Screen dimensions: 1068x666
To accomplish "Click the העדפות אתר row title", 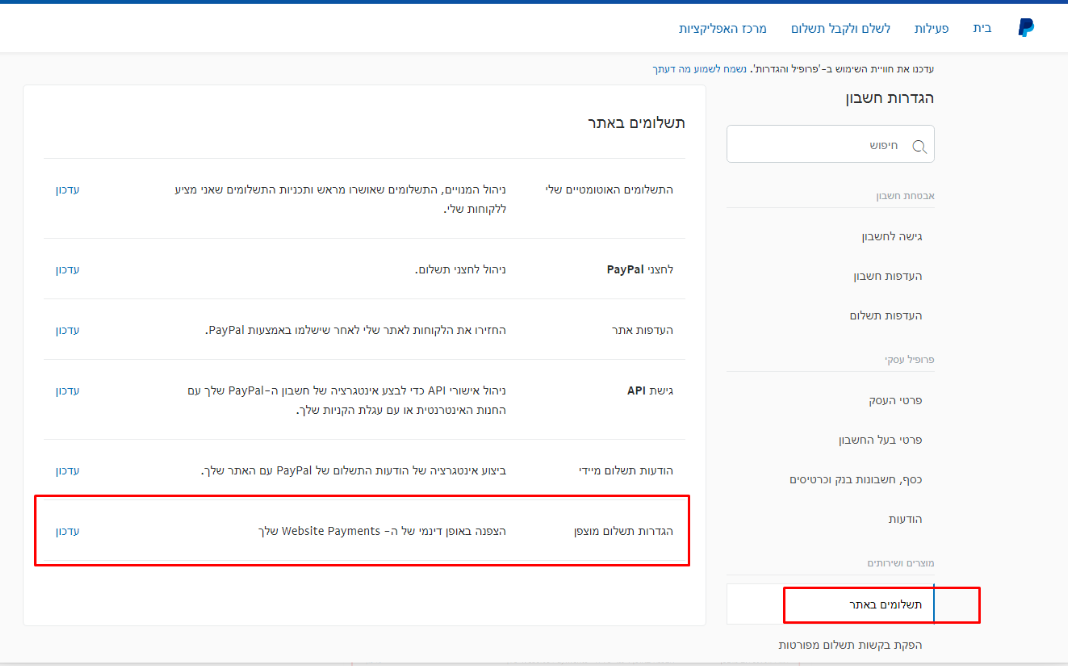I will pyautogui.click(x=642, y=330).
